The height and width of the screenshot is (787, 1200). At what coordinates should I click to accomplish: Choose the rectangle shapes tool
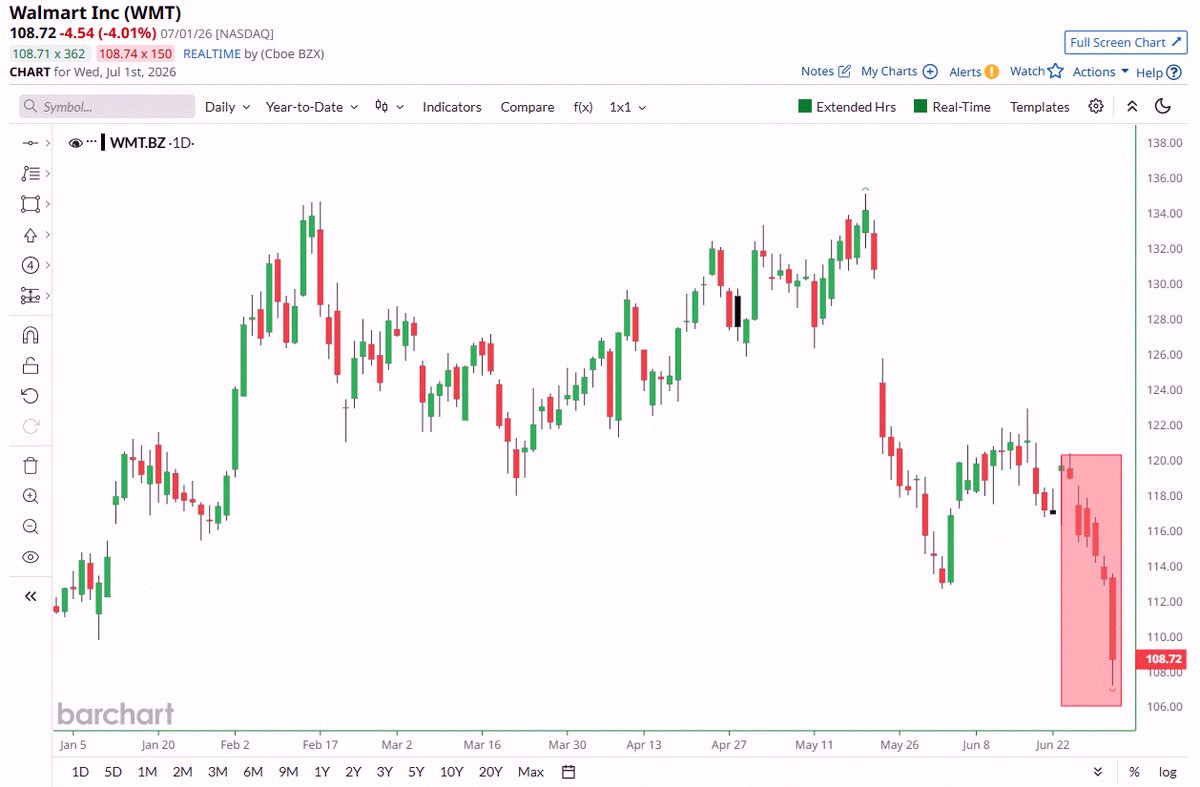pyautogui.click(x=30, y=204)
